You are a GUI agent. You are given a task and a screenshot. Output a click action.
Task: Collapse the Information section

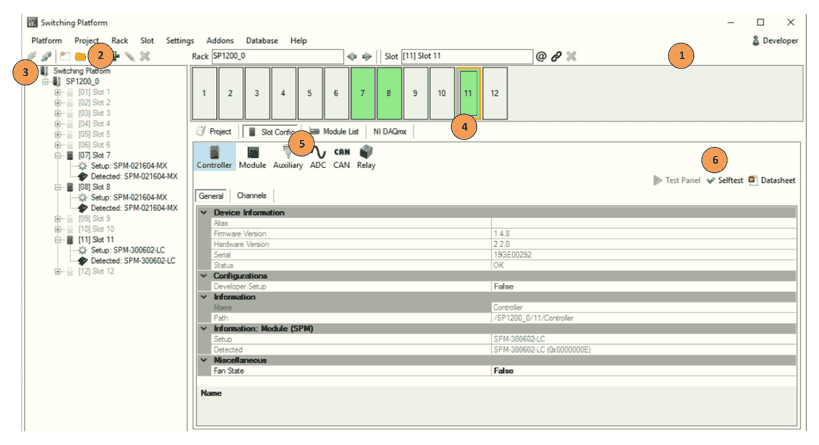pos(204,297)
